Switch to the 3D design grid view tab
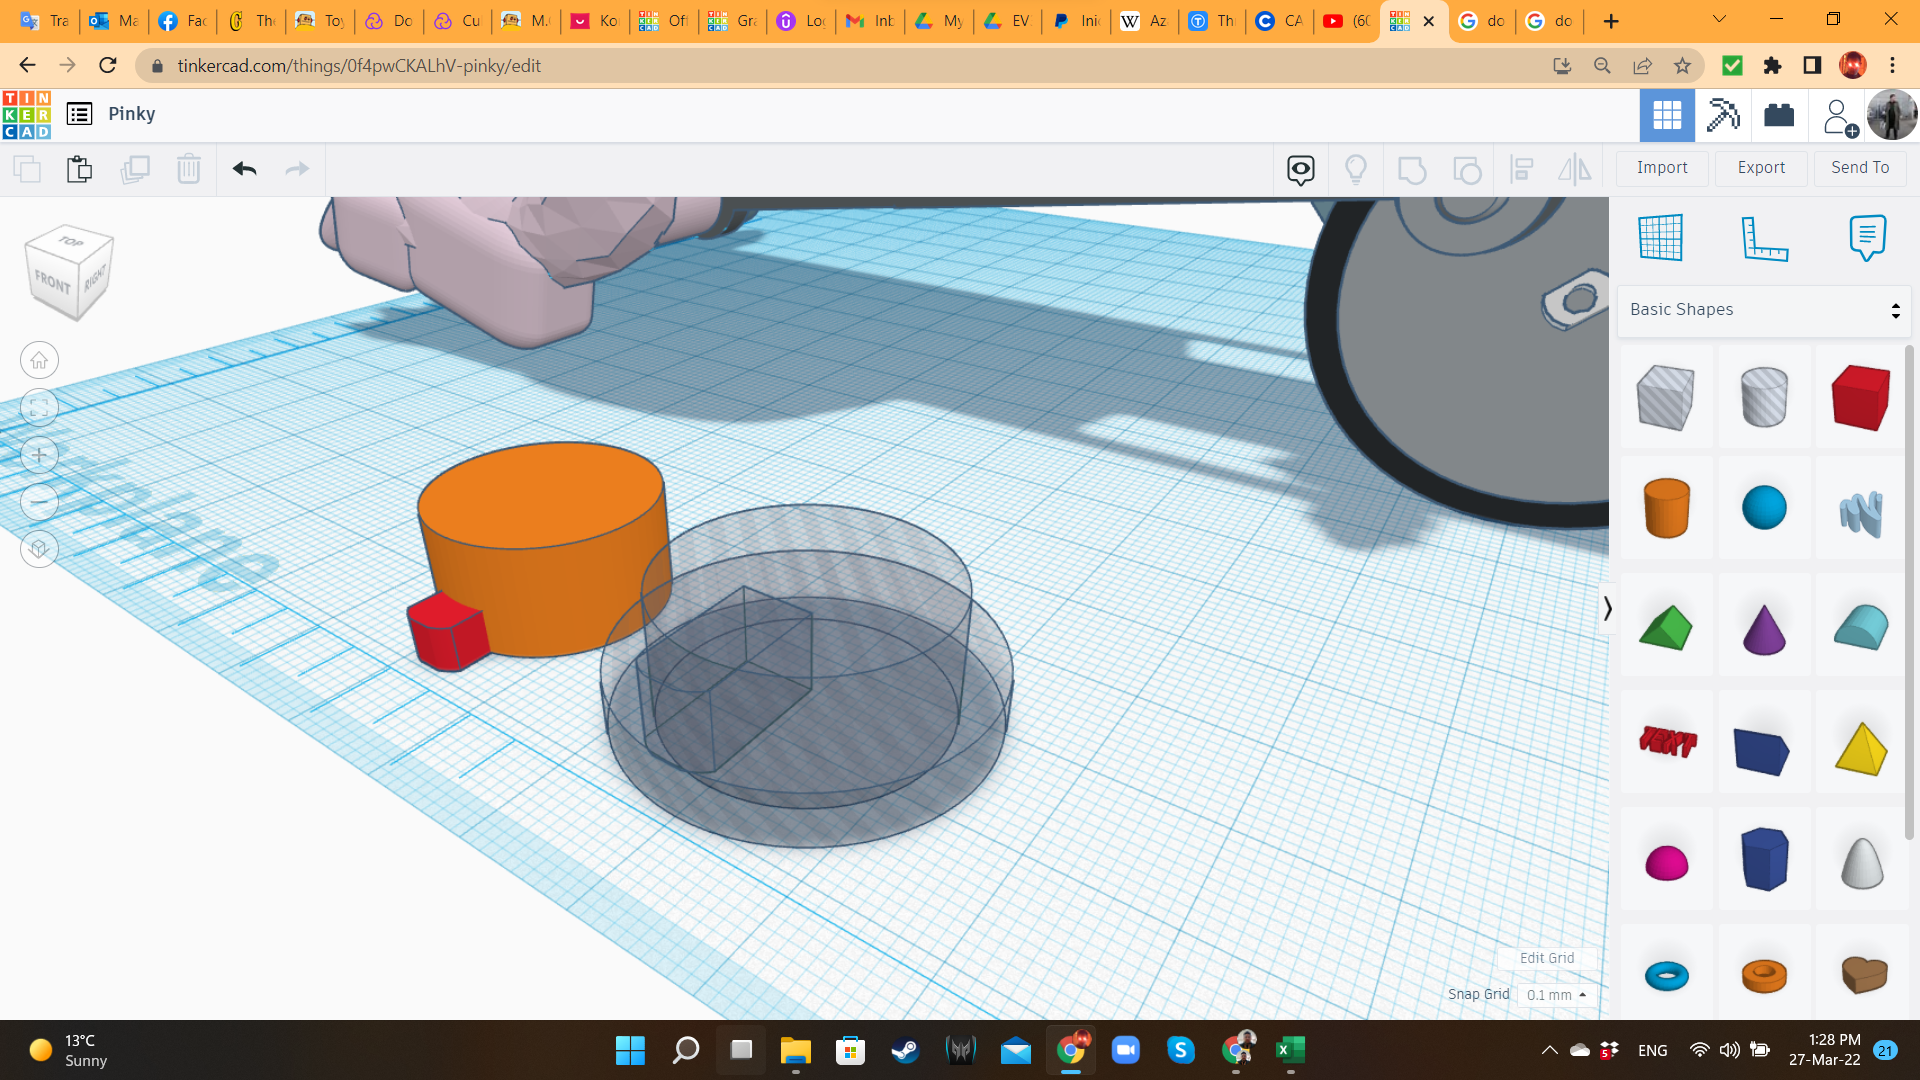This screenshot has width=1920, height=1080. click(x=1667, y=115)
